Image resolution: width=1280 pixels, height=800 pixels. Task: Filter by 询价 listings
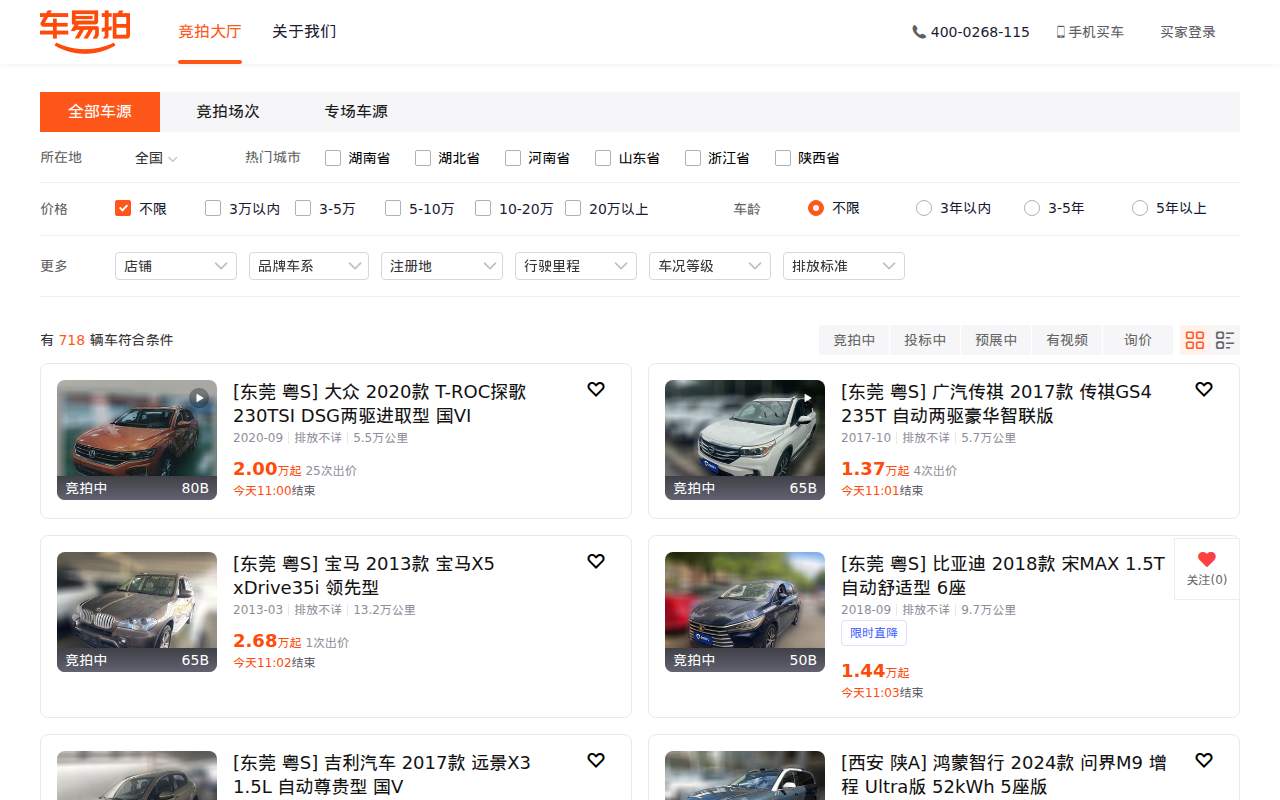[1138, 340]
